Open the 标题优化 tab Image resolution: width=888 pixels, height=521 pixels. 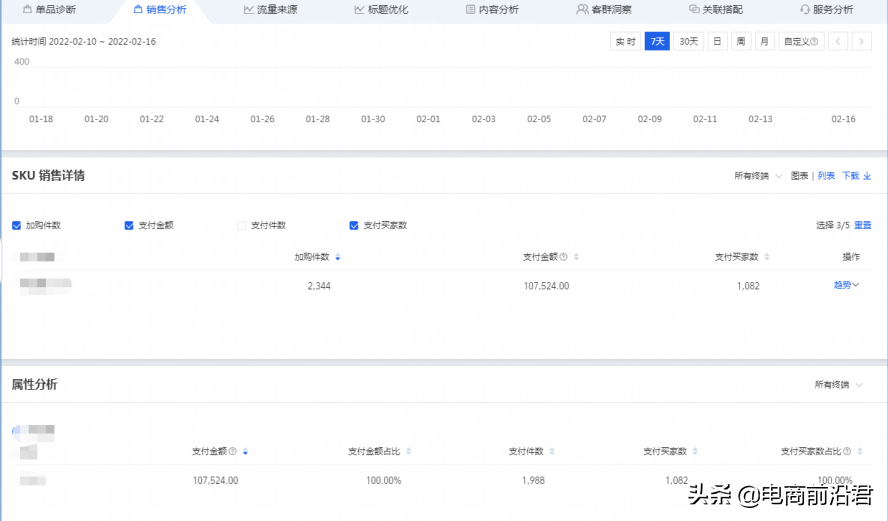(381, 10)
